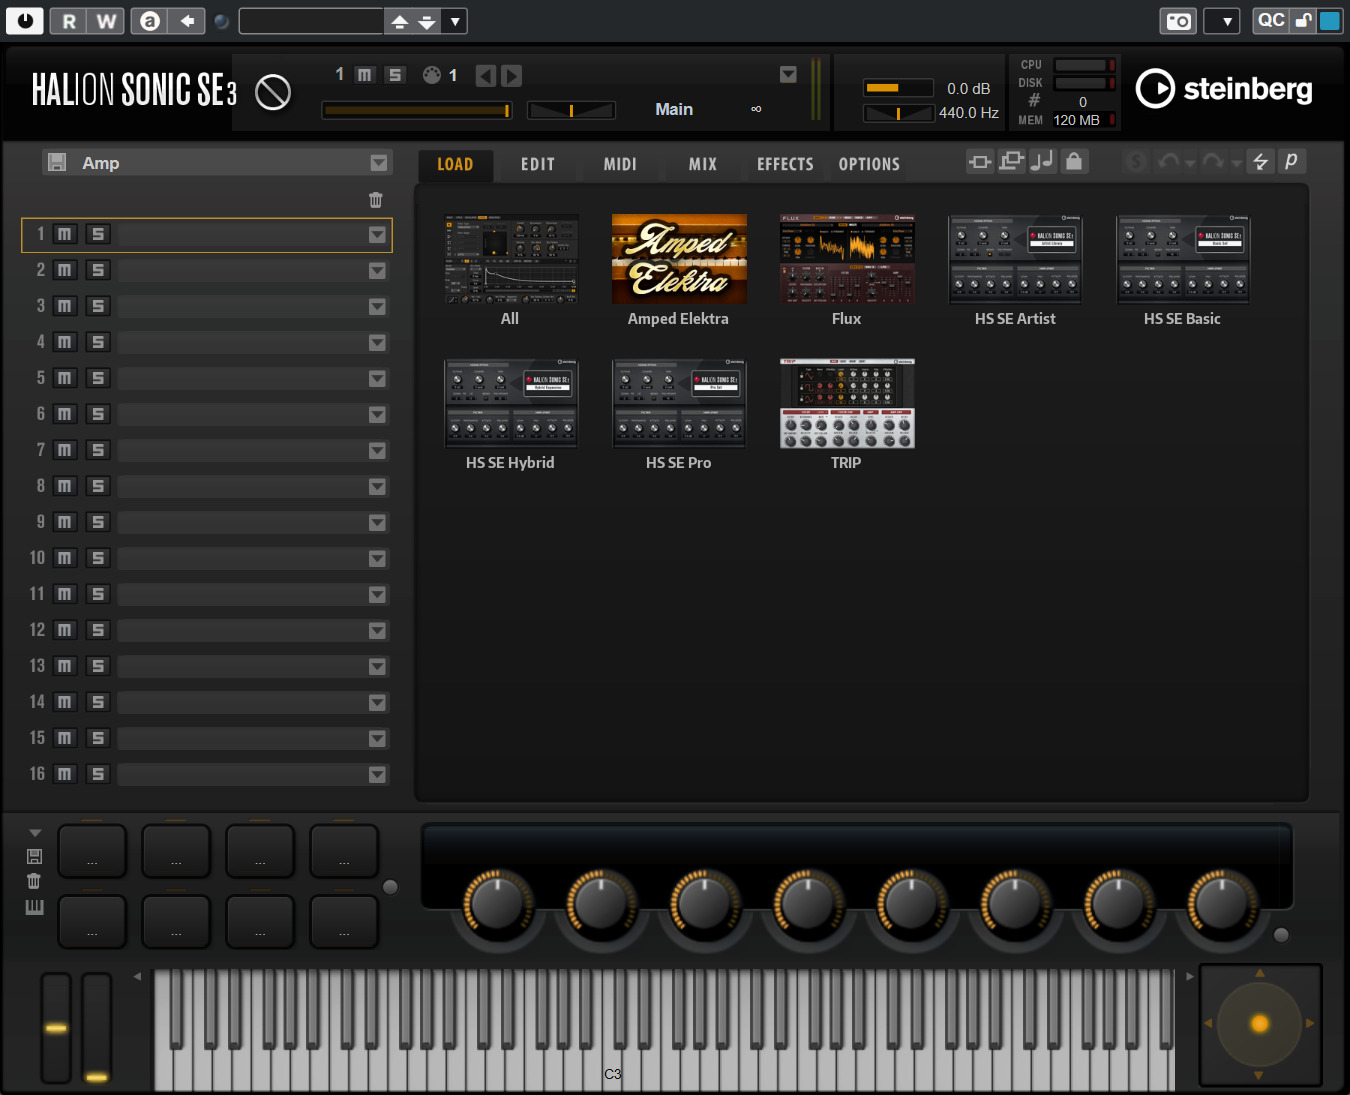Enable Write automation (W) button
Image resolution: width=1350 pixels, height=1095 pixels.
106,21
